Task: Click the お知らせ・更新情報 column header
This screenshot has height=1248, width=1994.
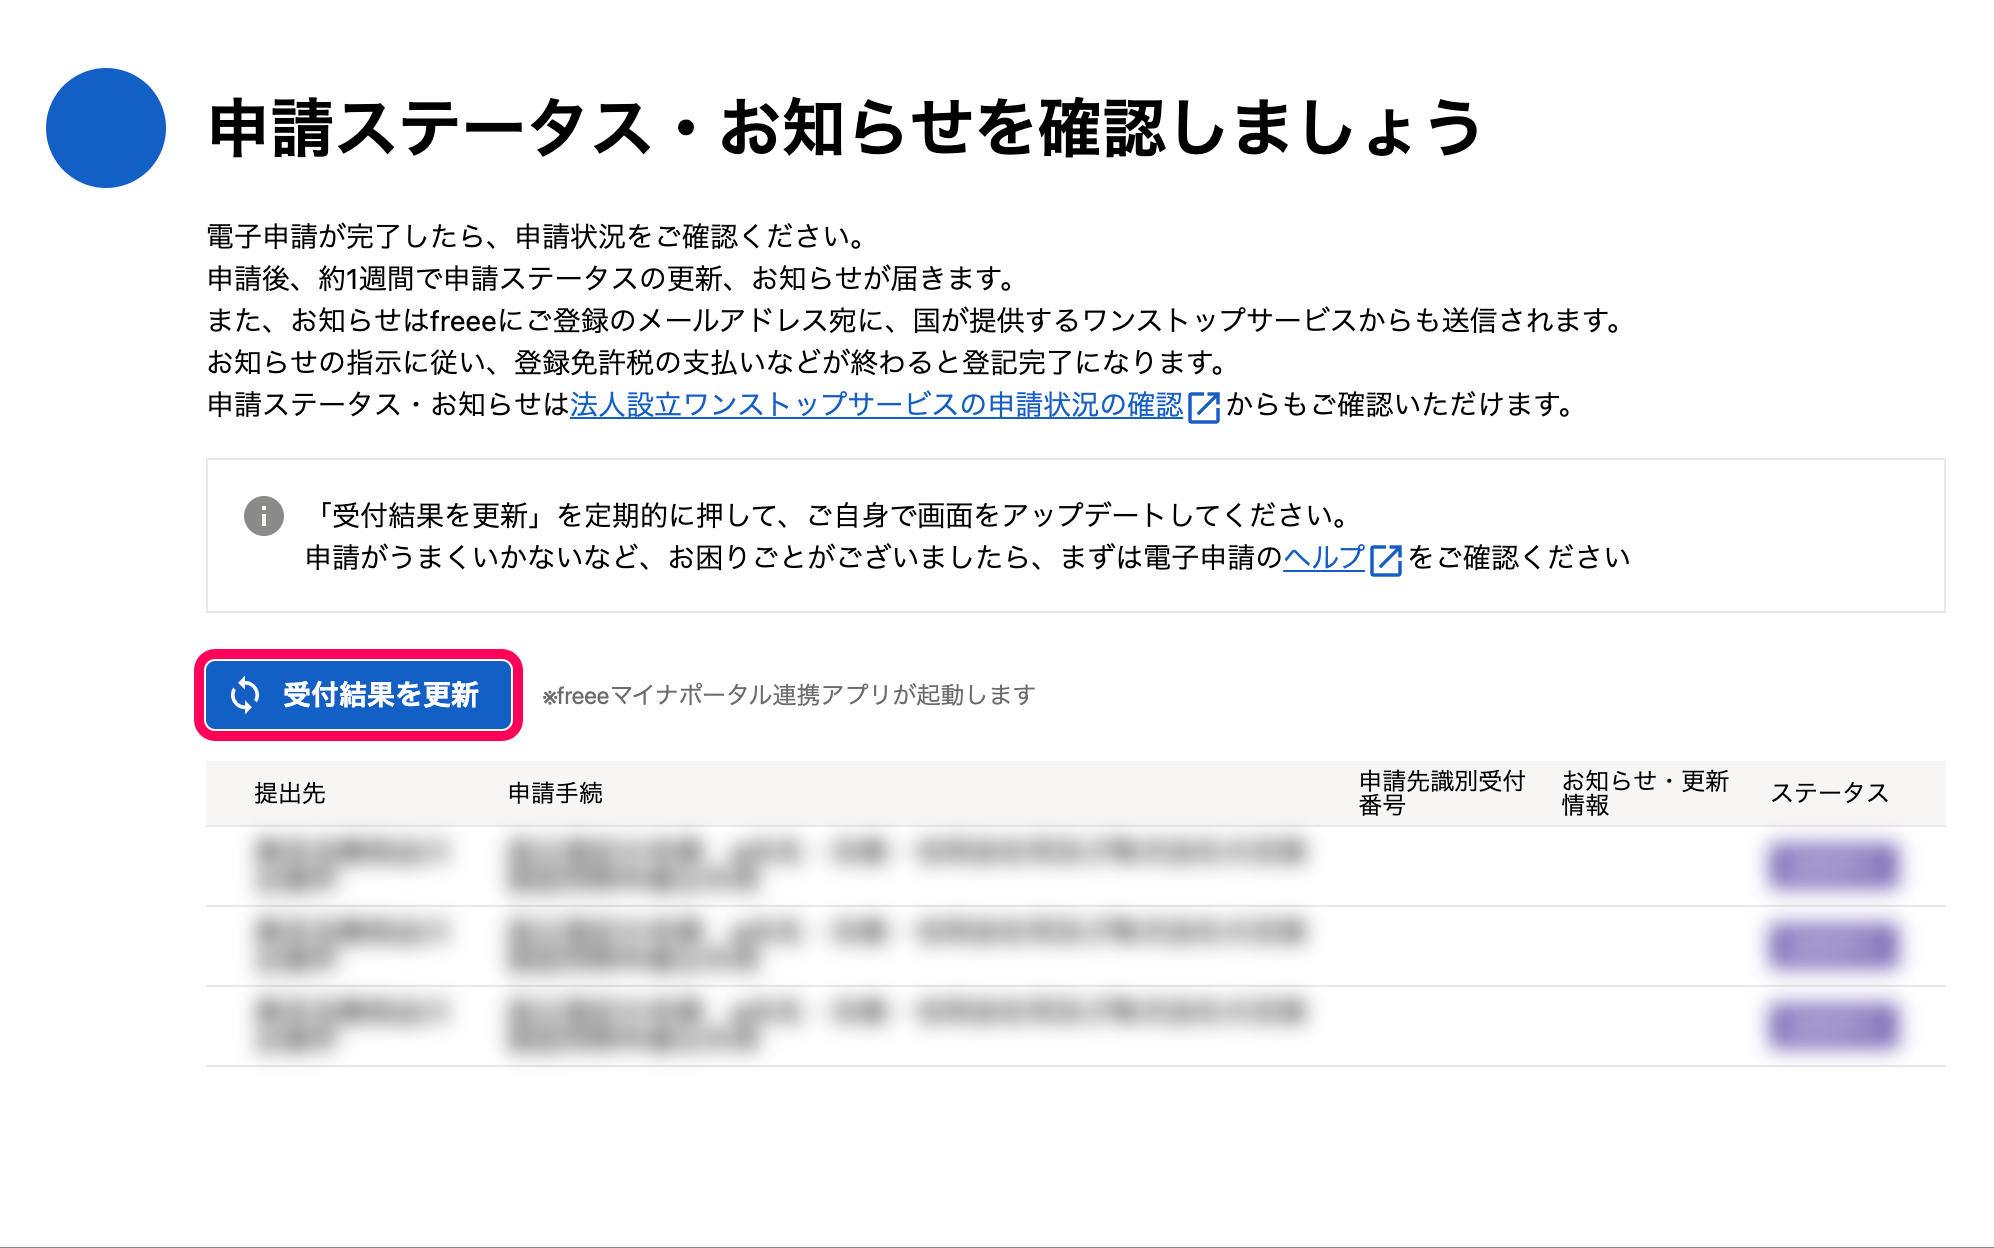Action: tap(1645, 793)
